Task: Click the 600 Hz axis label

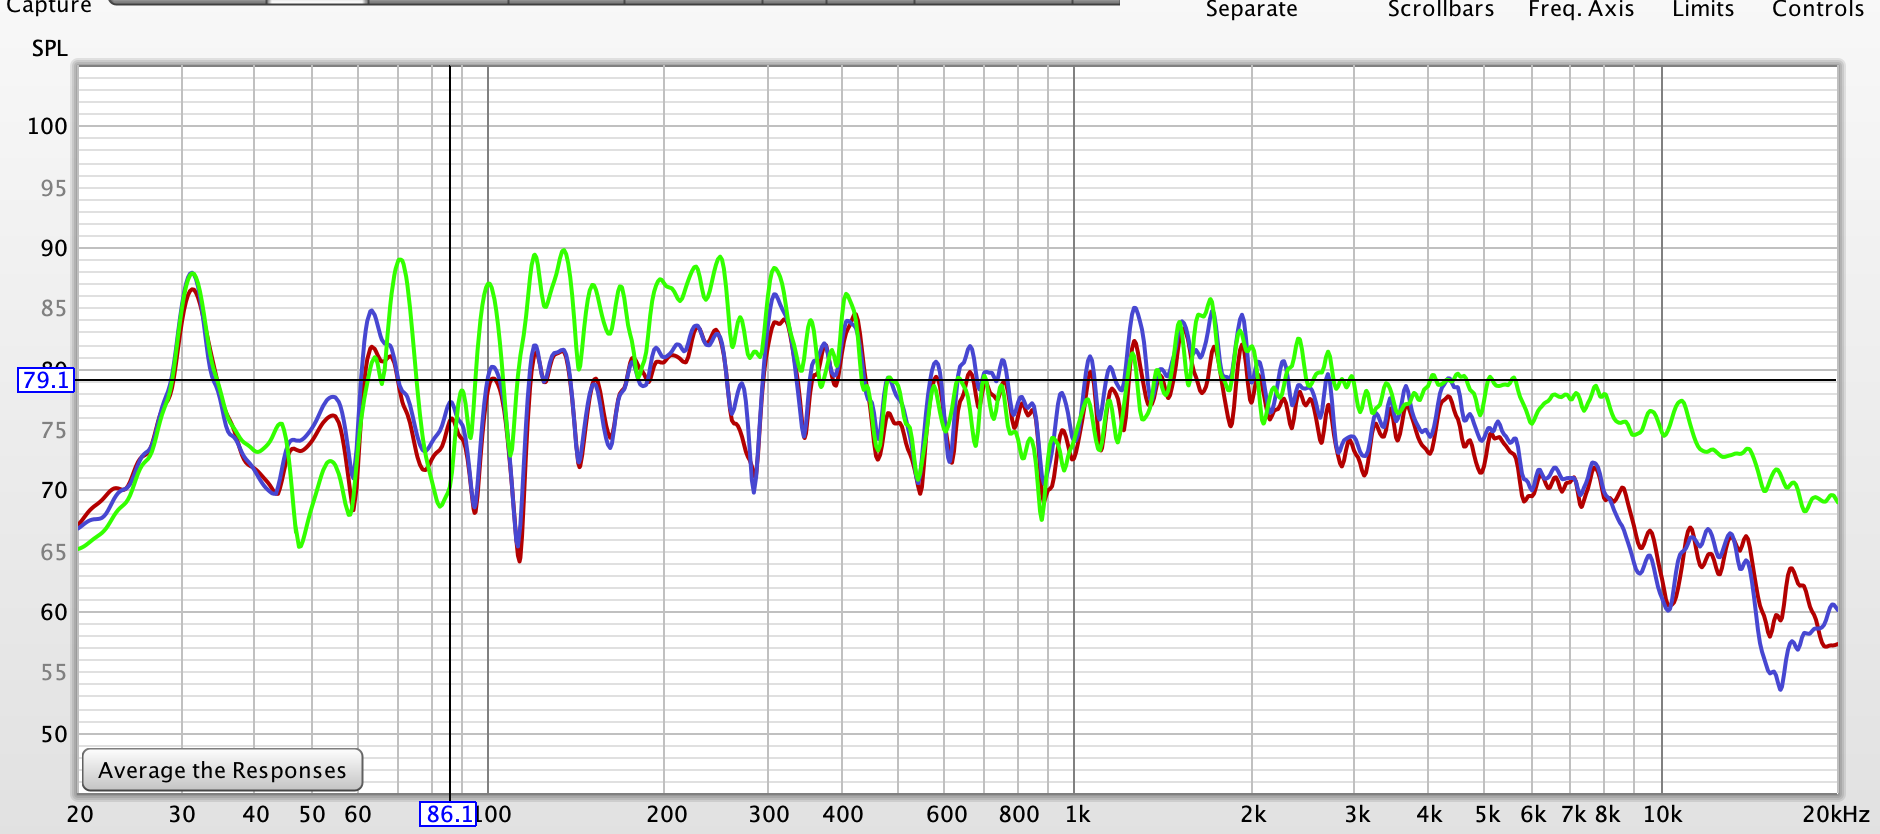Action: coord(946,814)
